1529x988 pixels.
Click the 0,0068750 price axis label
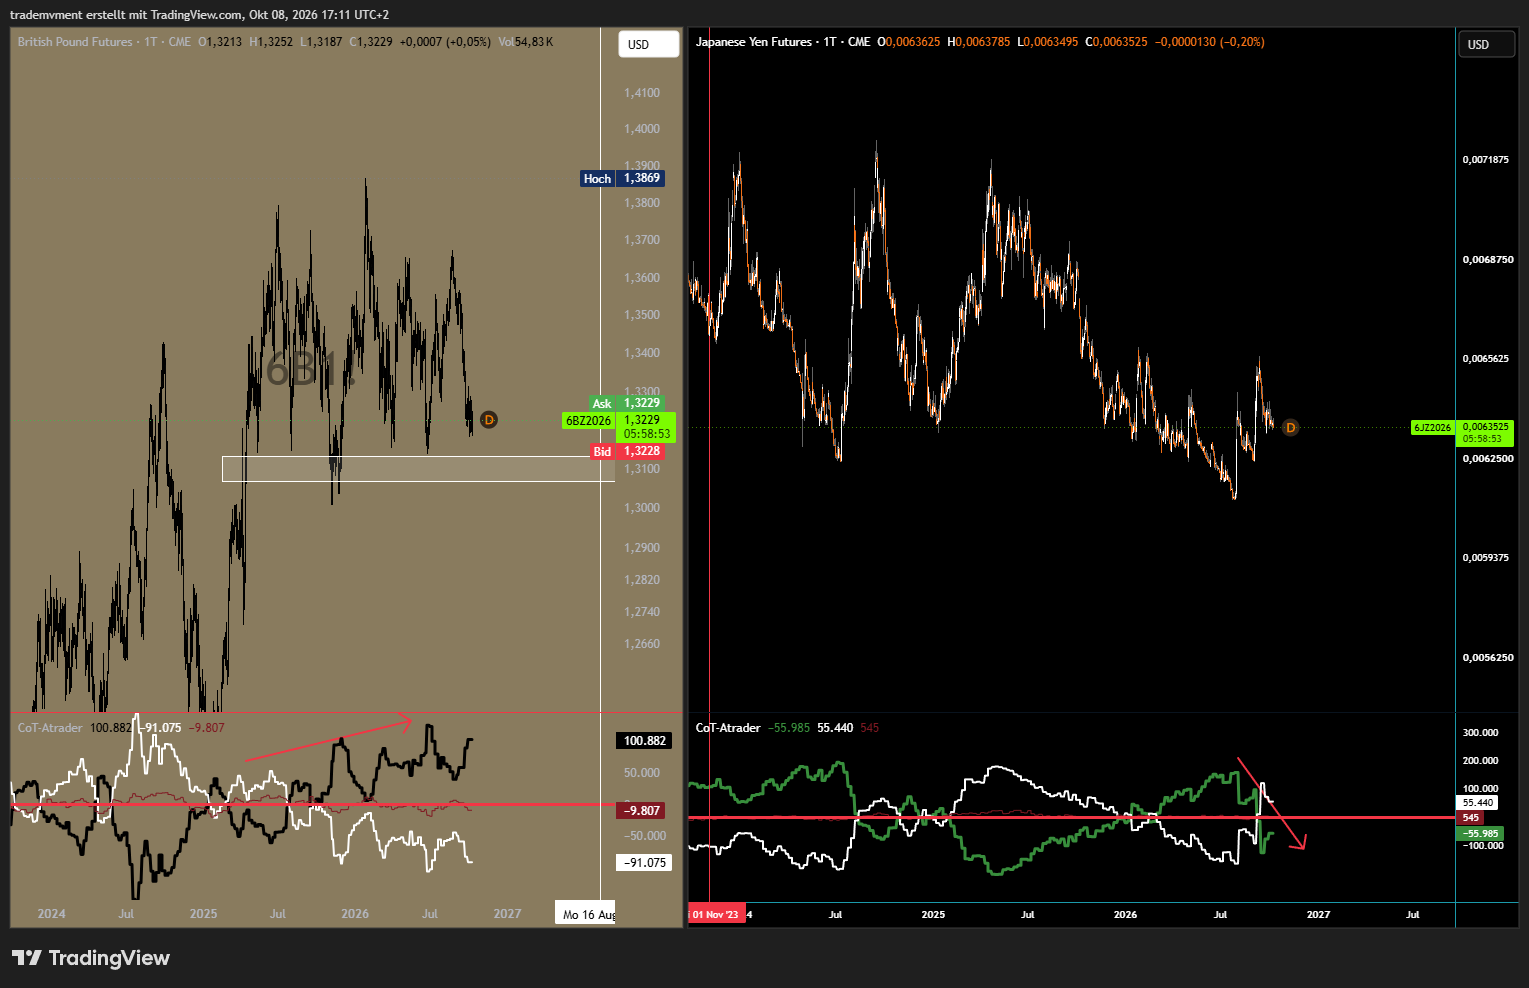[x=1486, y=260]
